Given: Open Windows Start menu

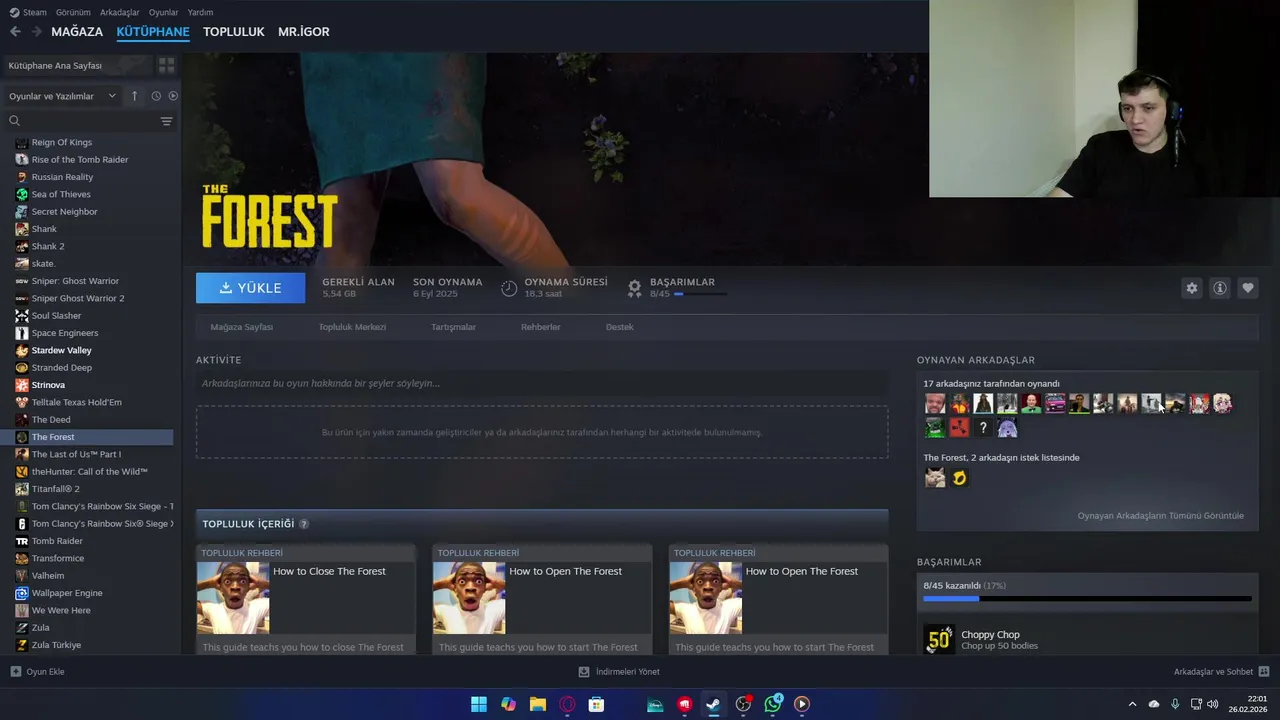Looking at the screenshot, I should tap(479, 704).
